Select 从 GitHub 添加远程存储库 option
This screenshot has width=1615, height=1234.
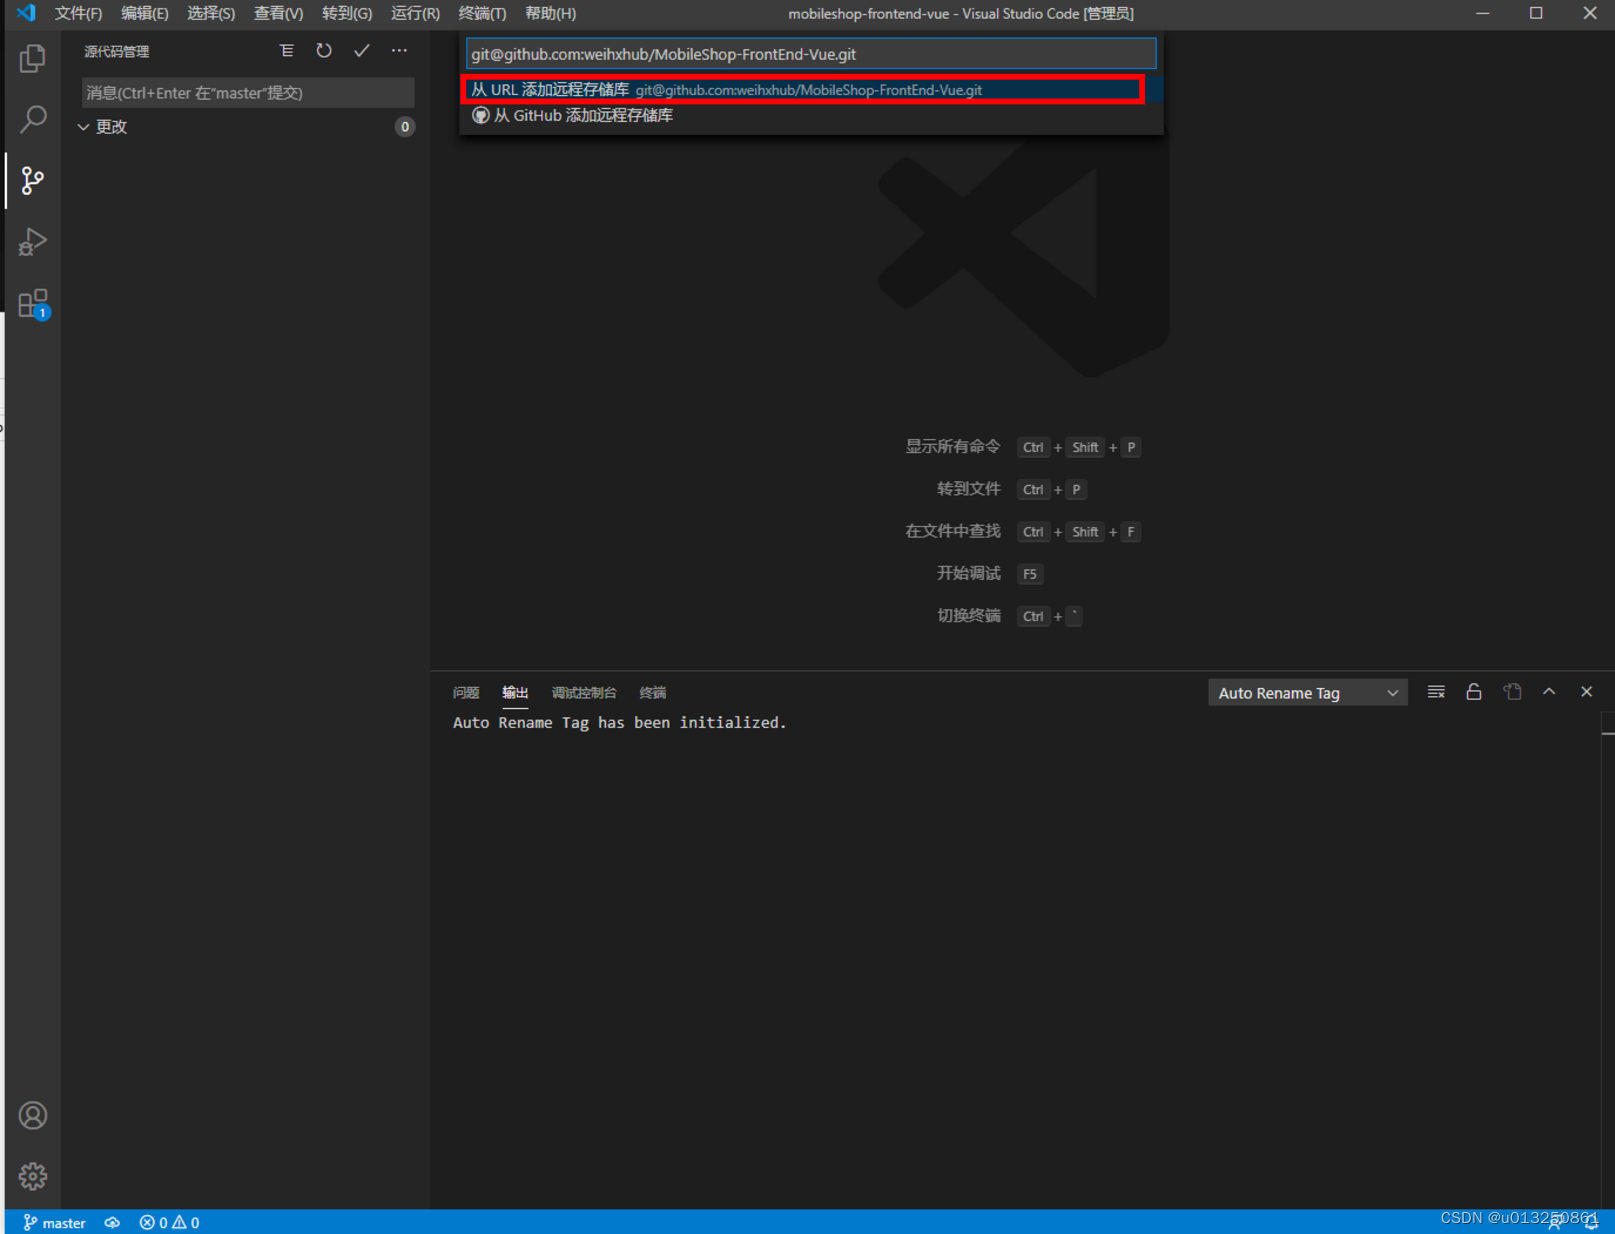(x=811, y=116)
